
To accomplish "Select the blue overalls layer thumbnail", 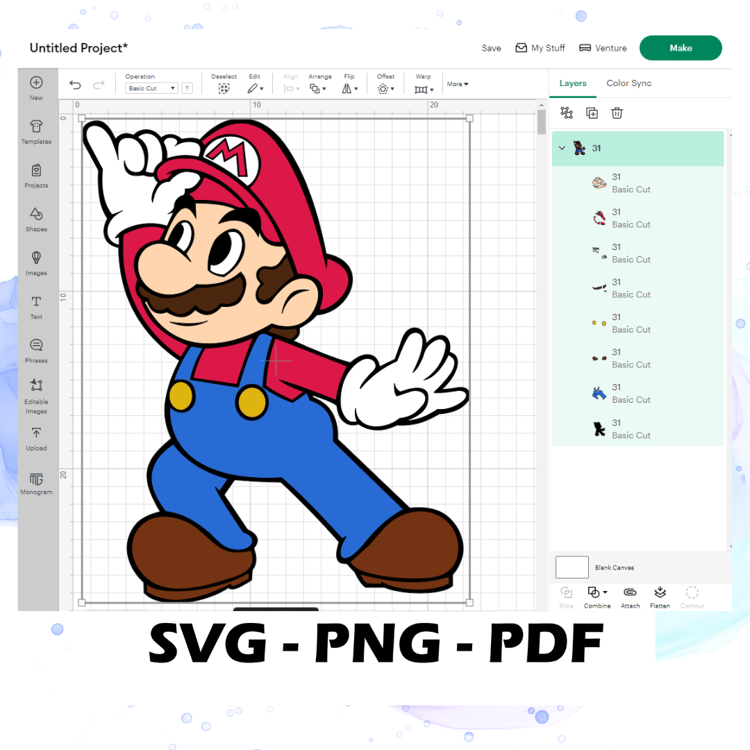I will (599, 393).
